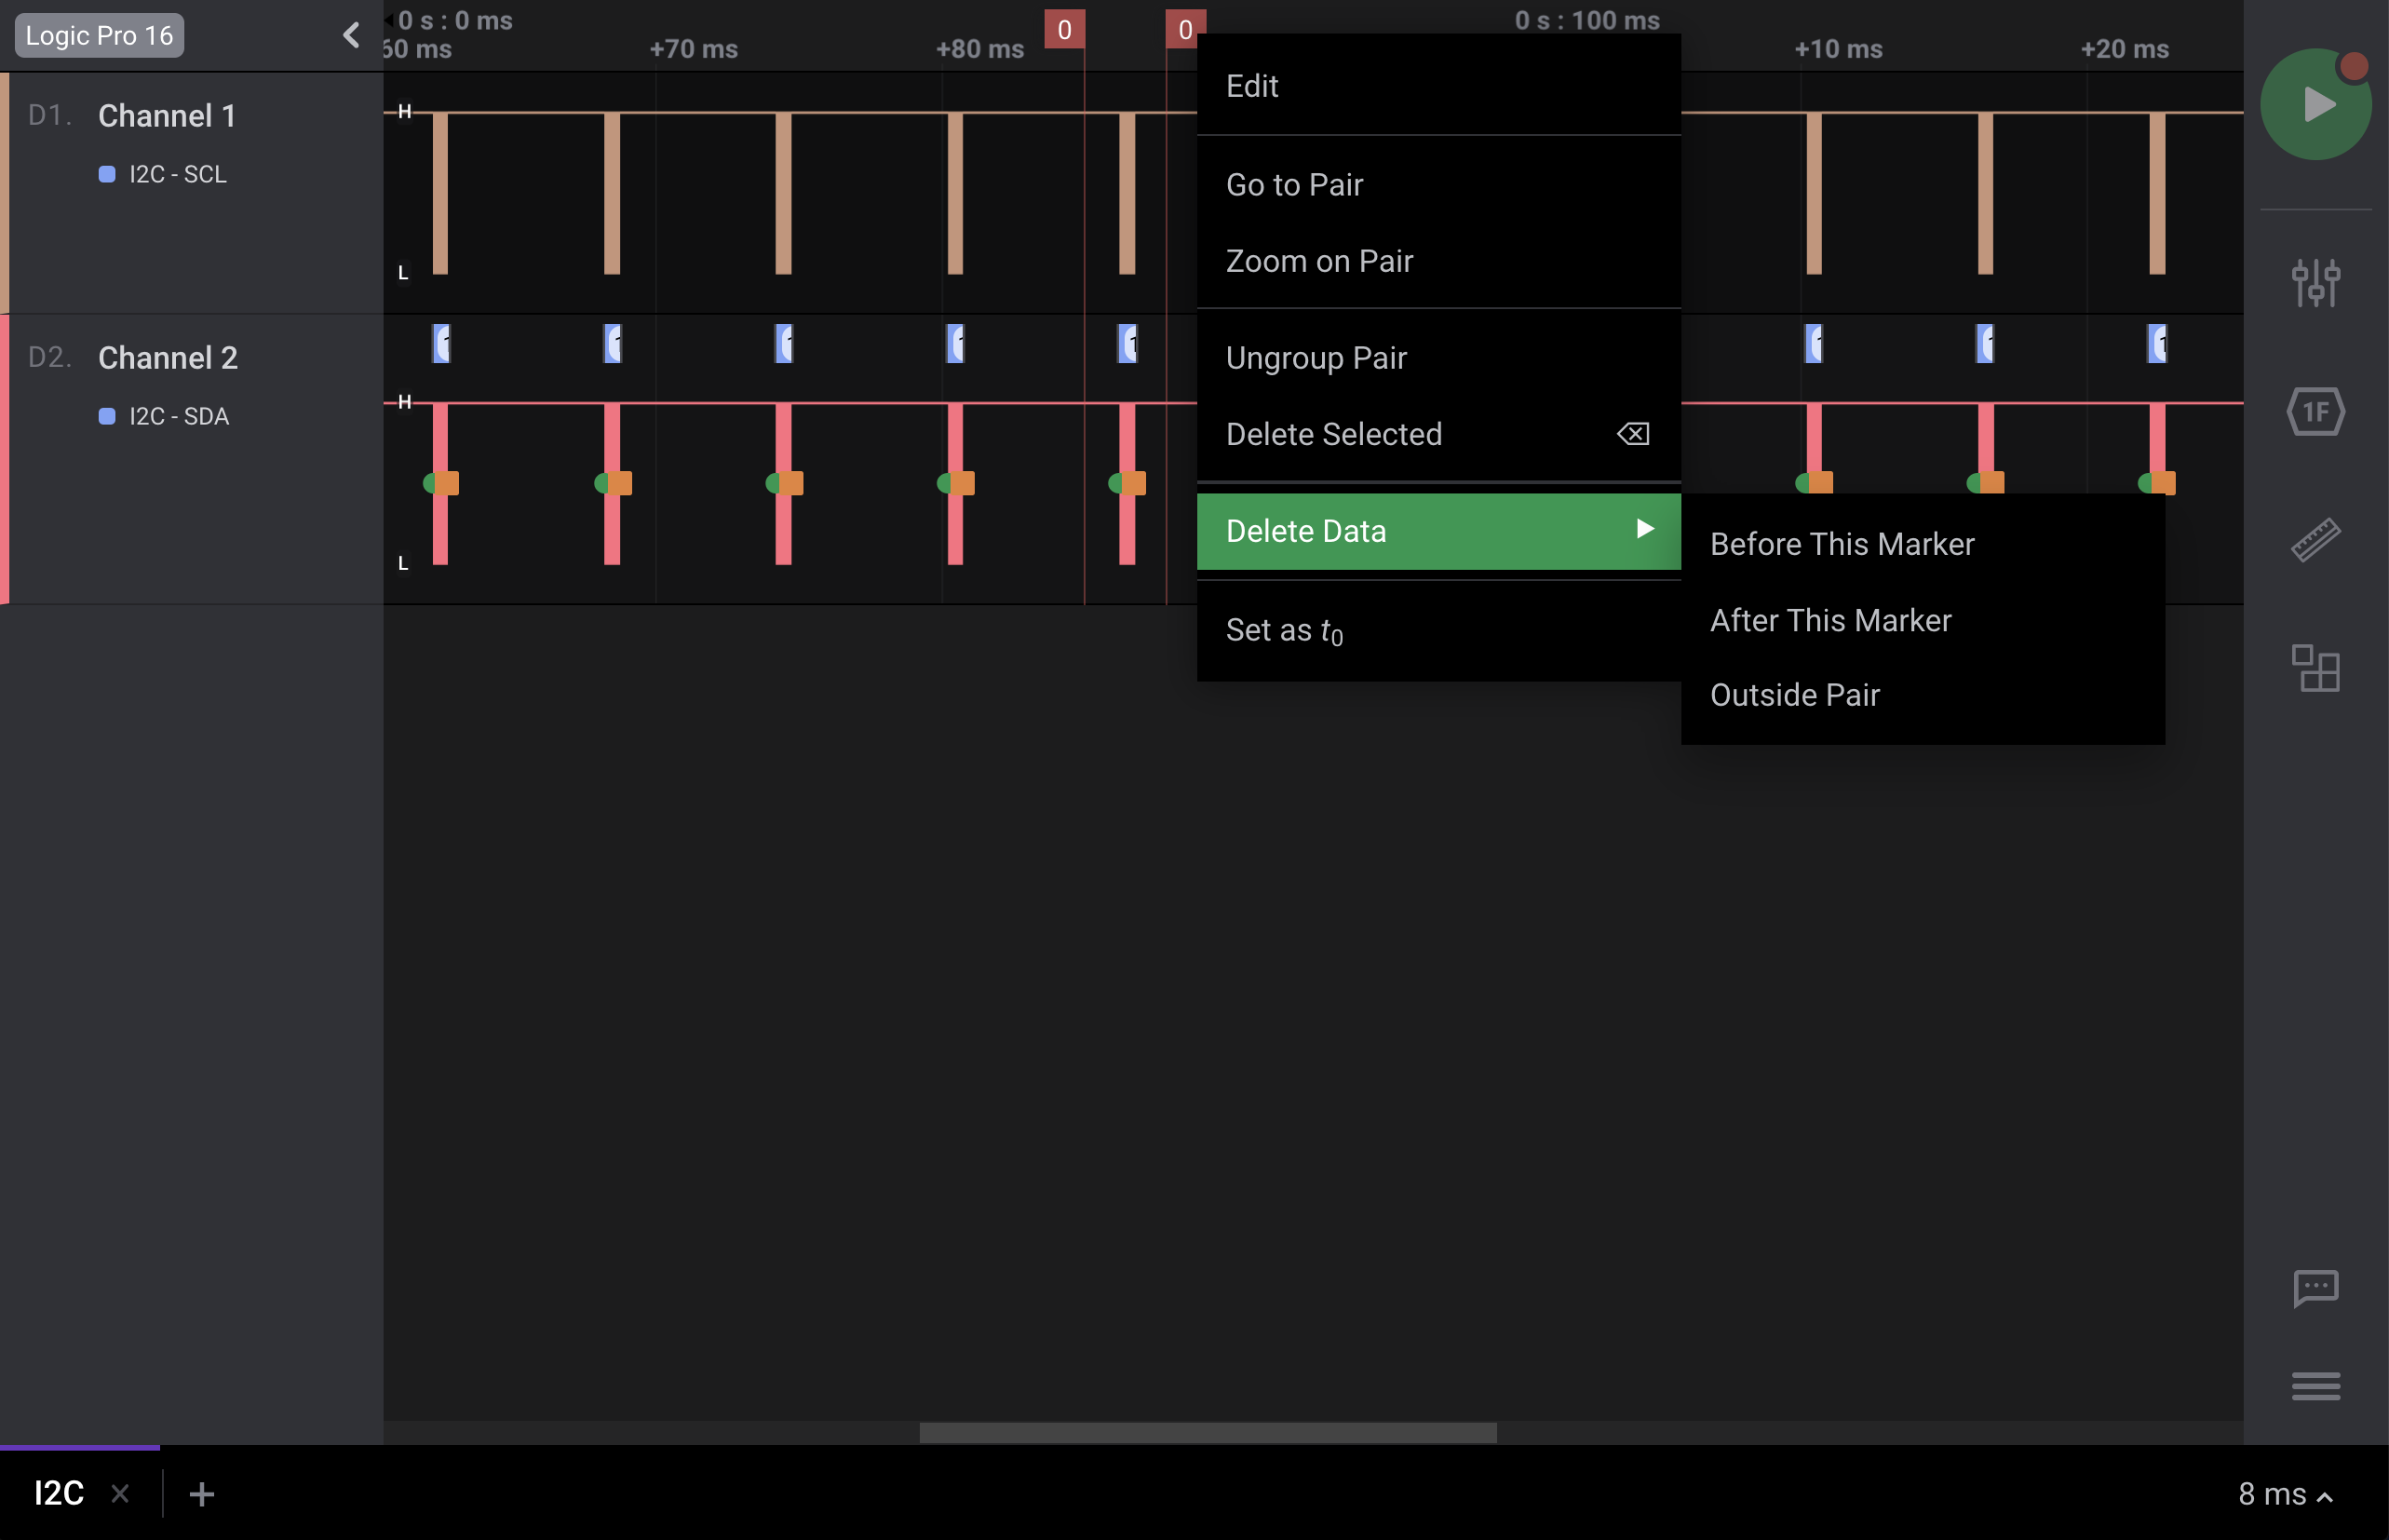Choose Go to Pair from context menu
This screenshot has width=2389, height=1540.
click(1294, 185)
